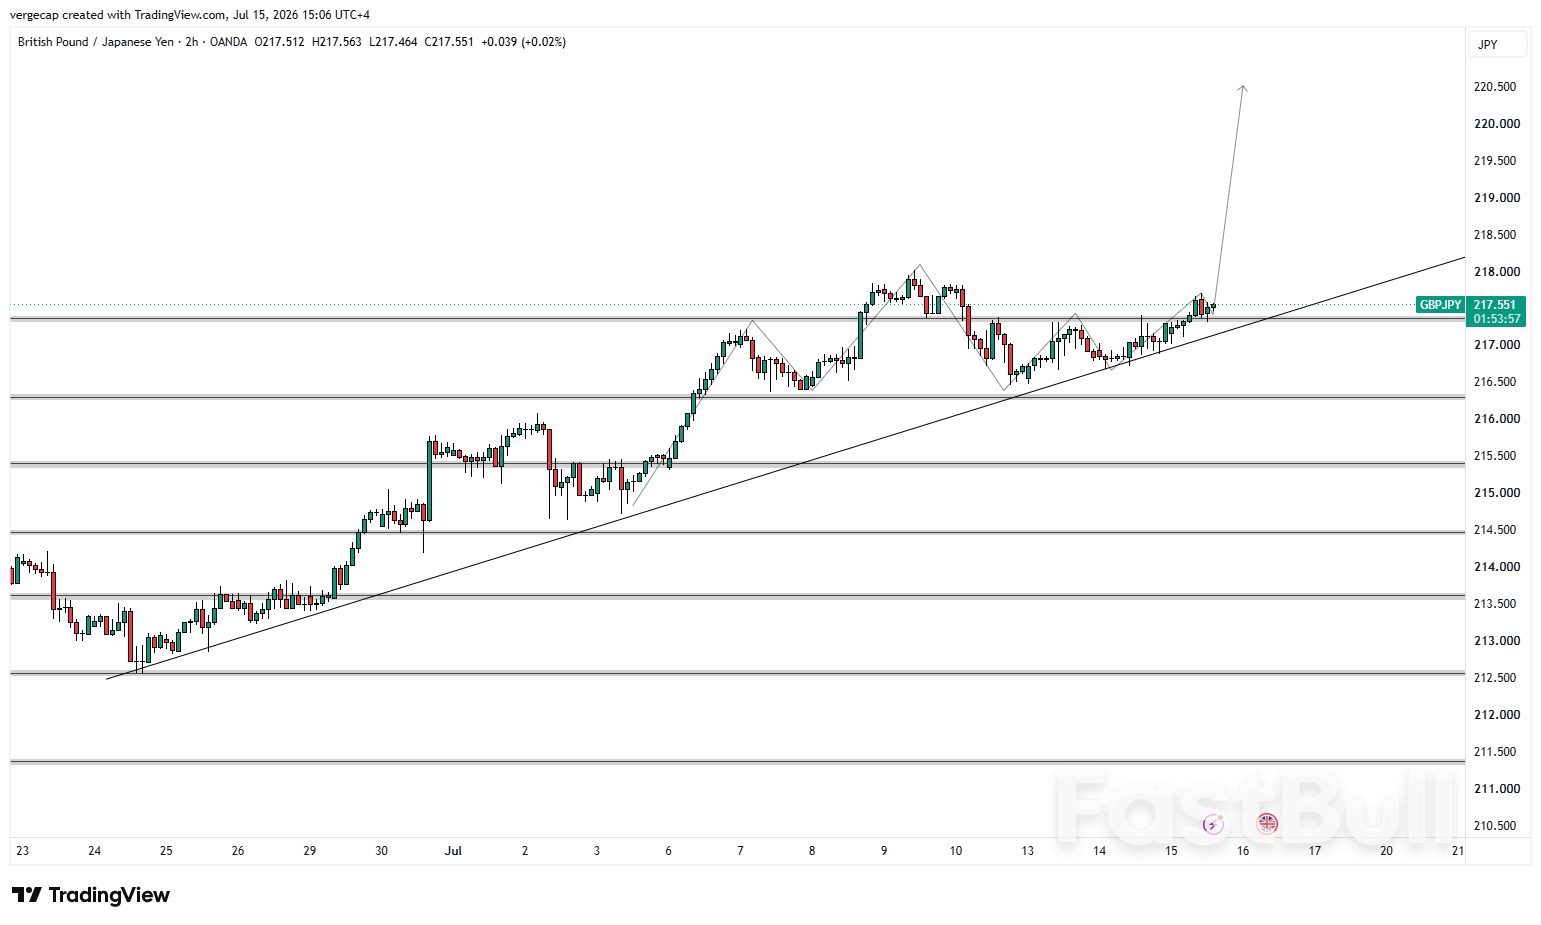1541x925 pixels.
Task: Click date 10 on the time axis
Action: pyautogui.click(x=956, y=851)
